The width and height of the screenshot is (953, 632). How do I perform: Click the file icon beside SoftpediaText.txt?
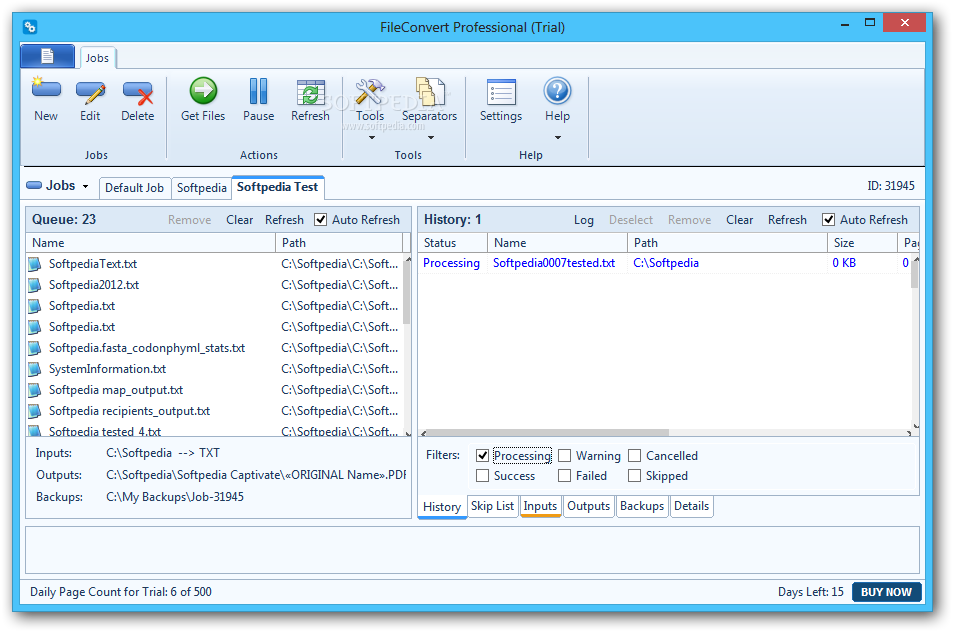[35, 264]
